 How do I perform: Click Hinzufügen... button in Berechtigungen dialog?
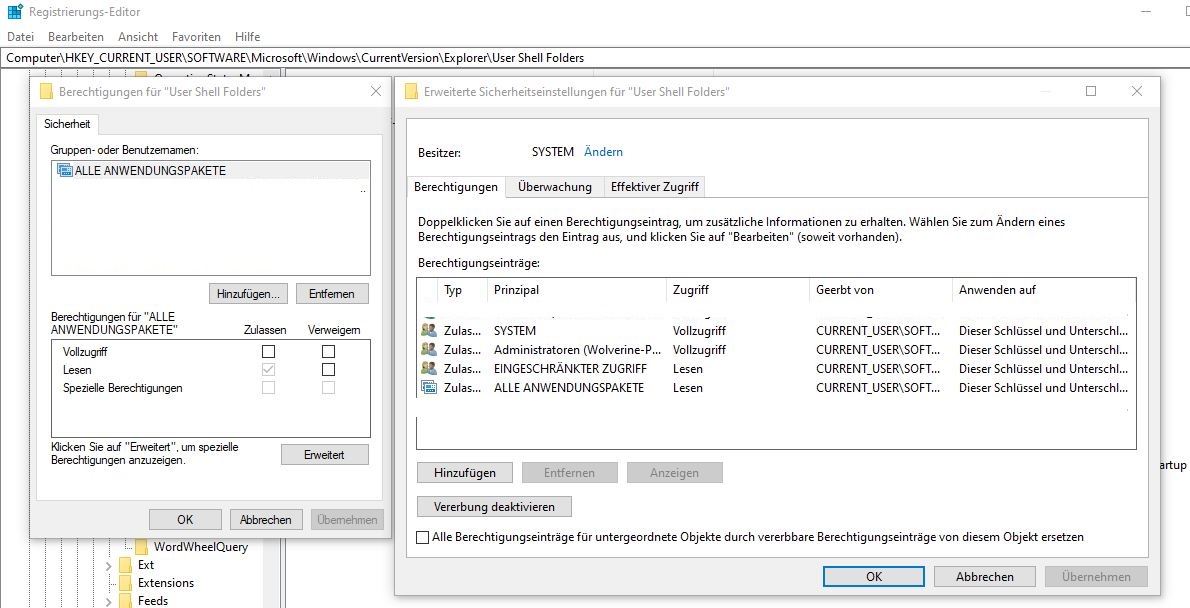248,294
